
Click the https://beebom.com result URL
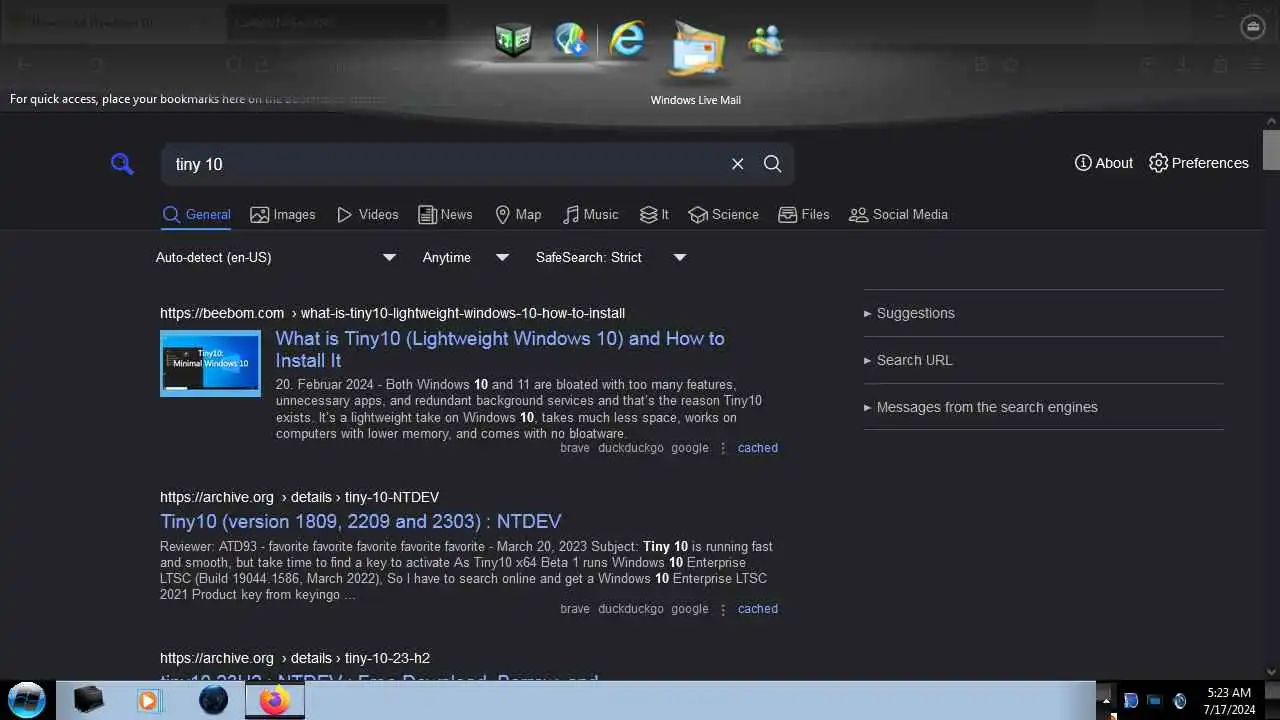(x=392, y=313)
